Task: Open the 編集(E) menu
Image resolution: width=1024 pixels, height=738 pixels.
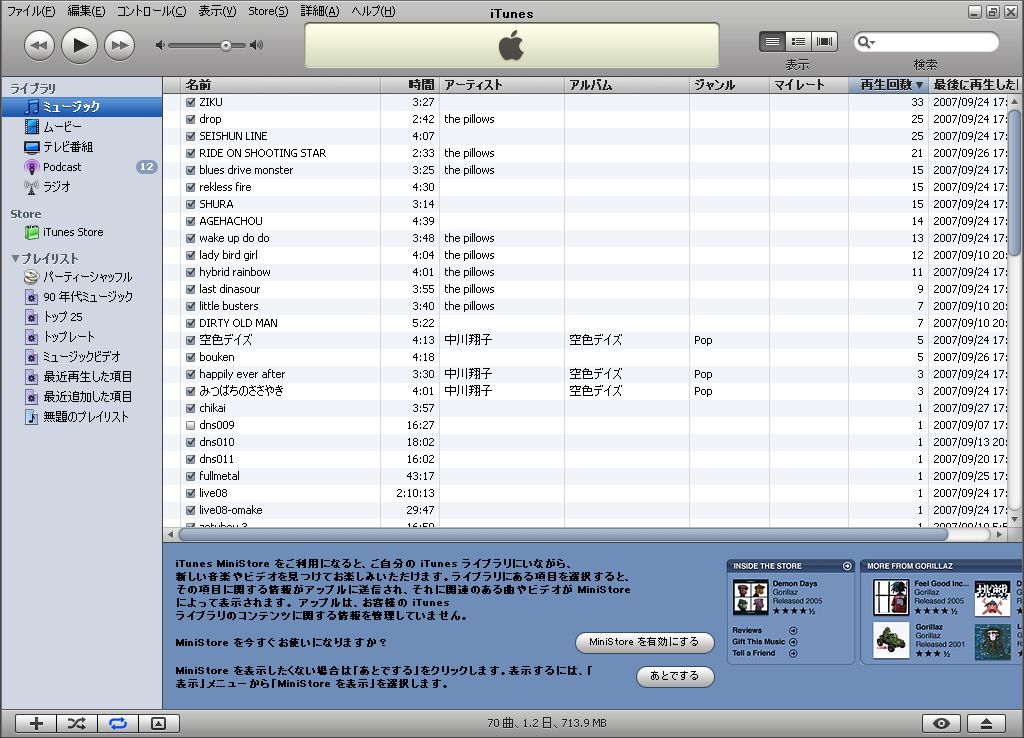Action: [86, 11]
